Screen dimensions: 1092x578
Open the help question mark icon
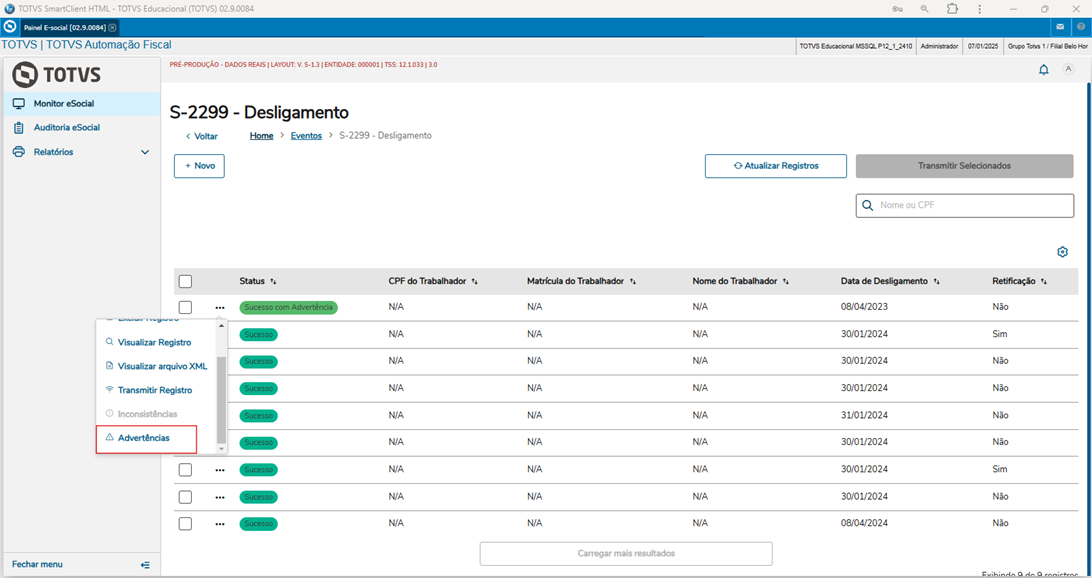point(1081,26)
